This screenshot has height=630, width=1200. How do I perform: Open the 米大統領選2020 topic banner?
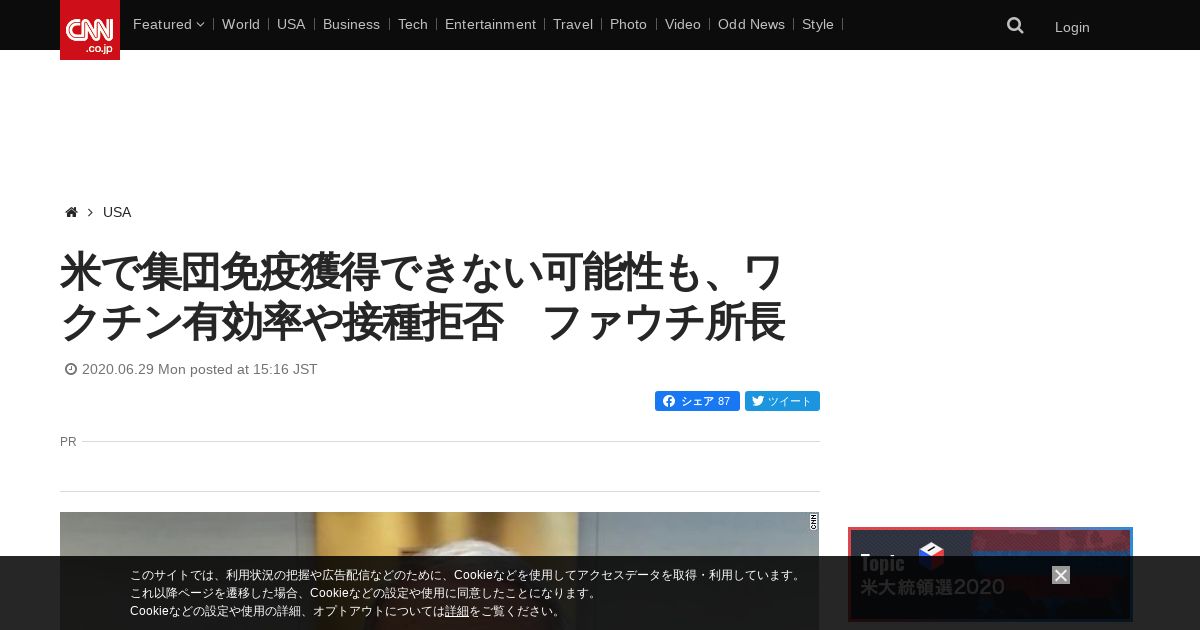(x=990, y=575)
